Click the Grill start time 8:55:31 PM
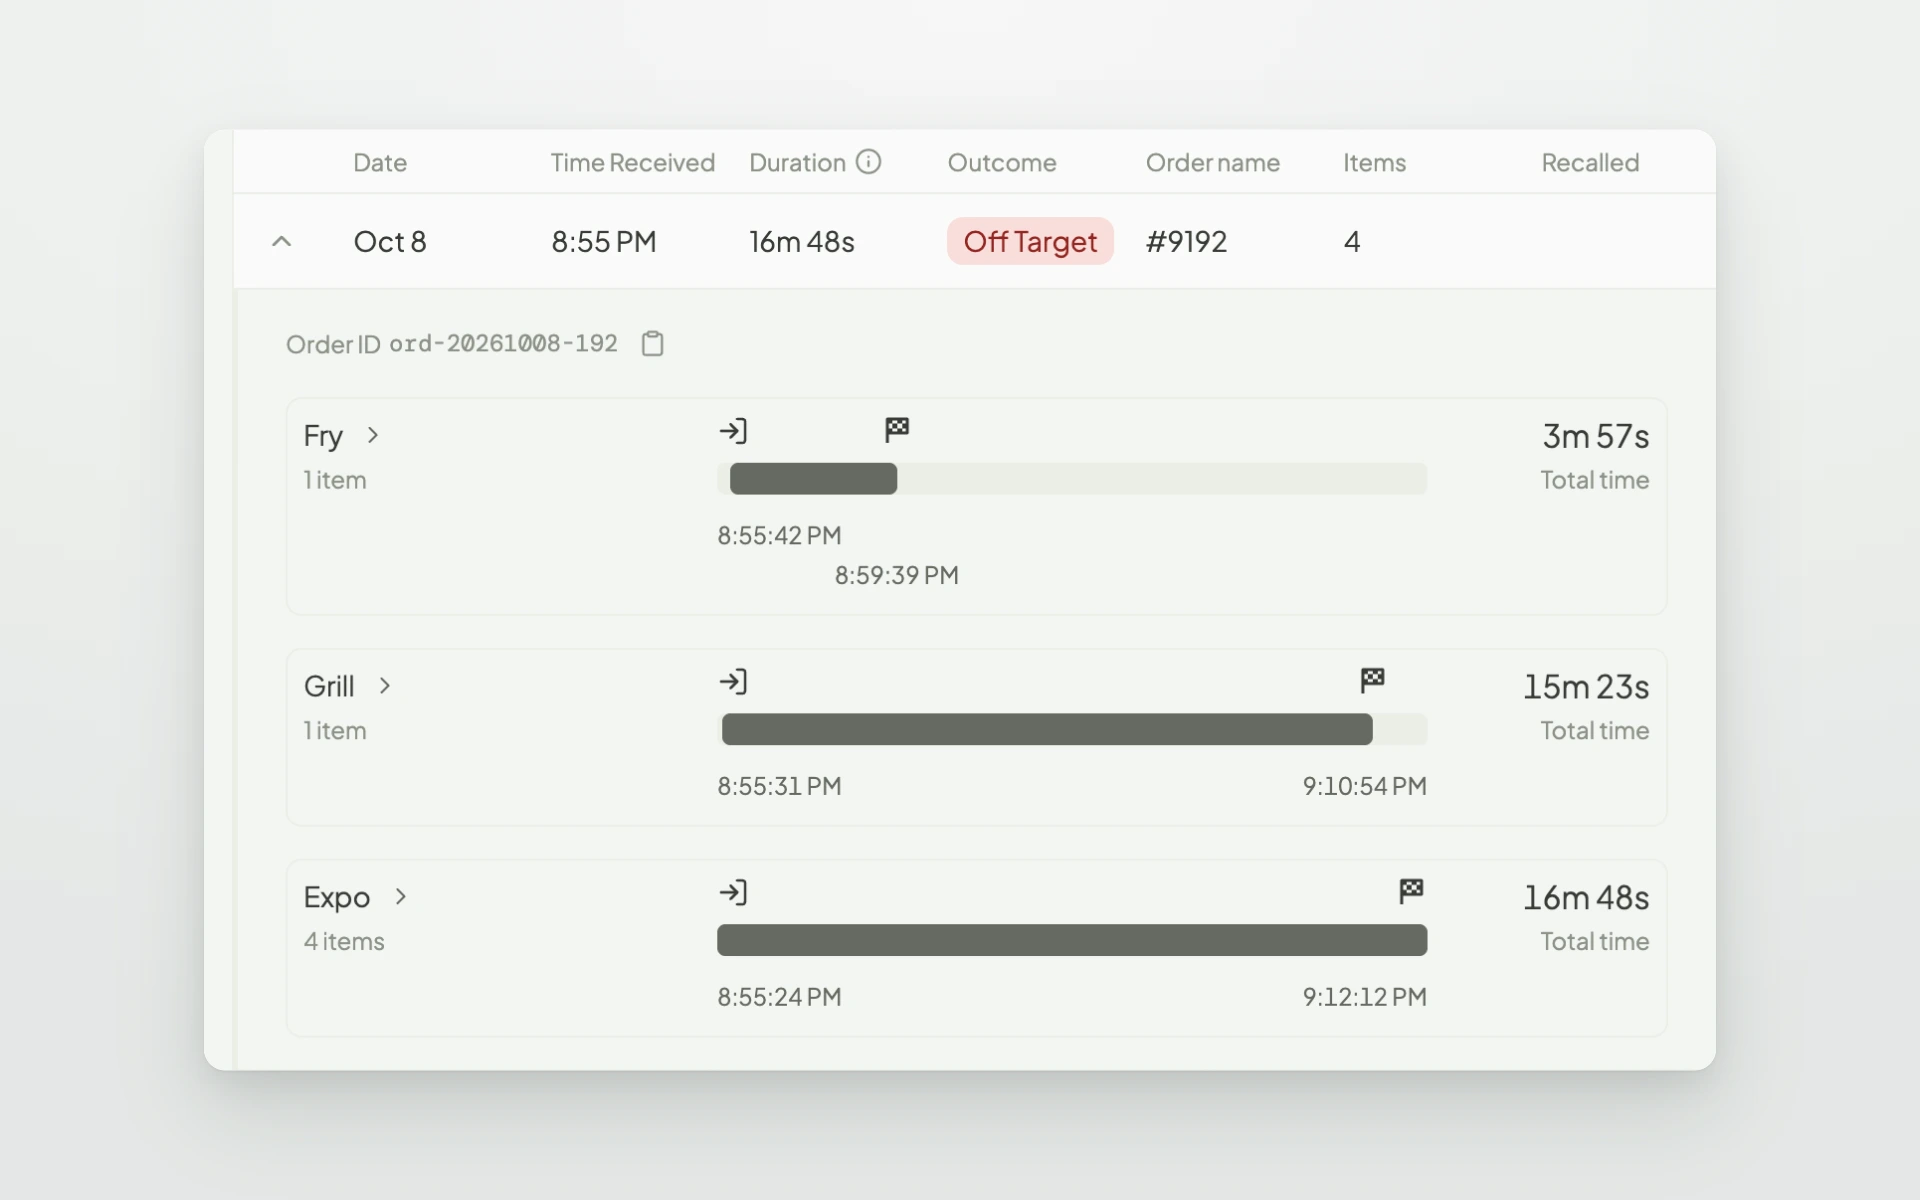1920x1200 pixels. coord(779,786)
